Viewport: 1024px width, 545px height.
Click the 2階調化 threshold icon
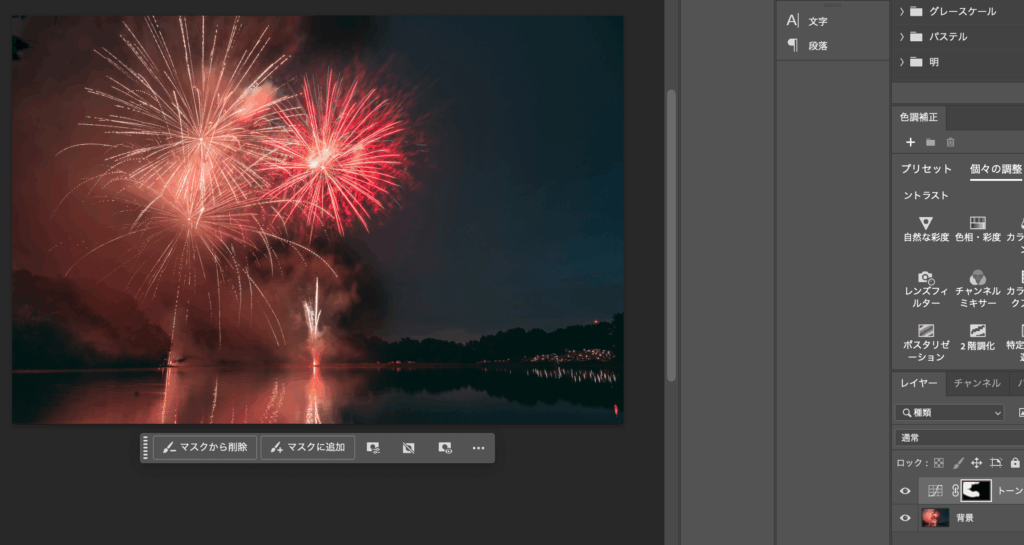pyautogui.click(x=977, y=331)
